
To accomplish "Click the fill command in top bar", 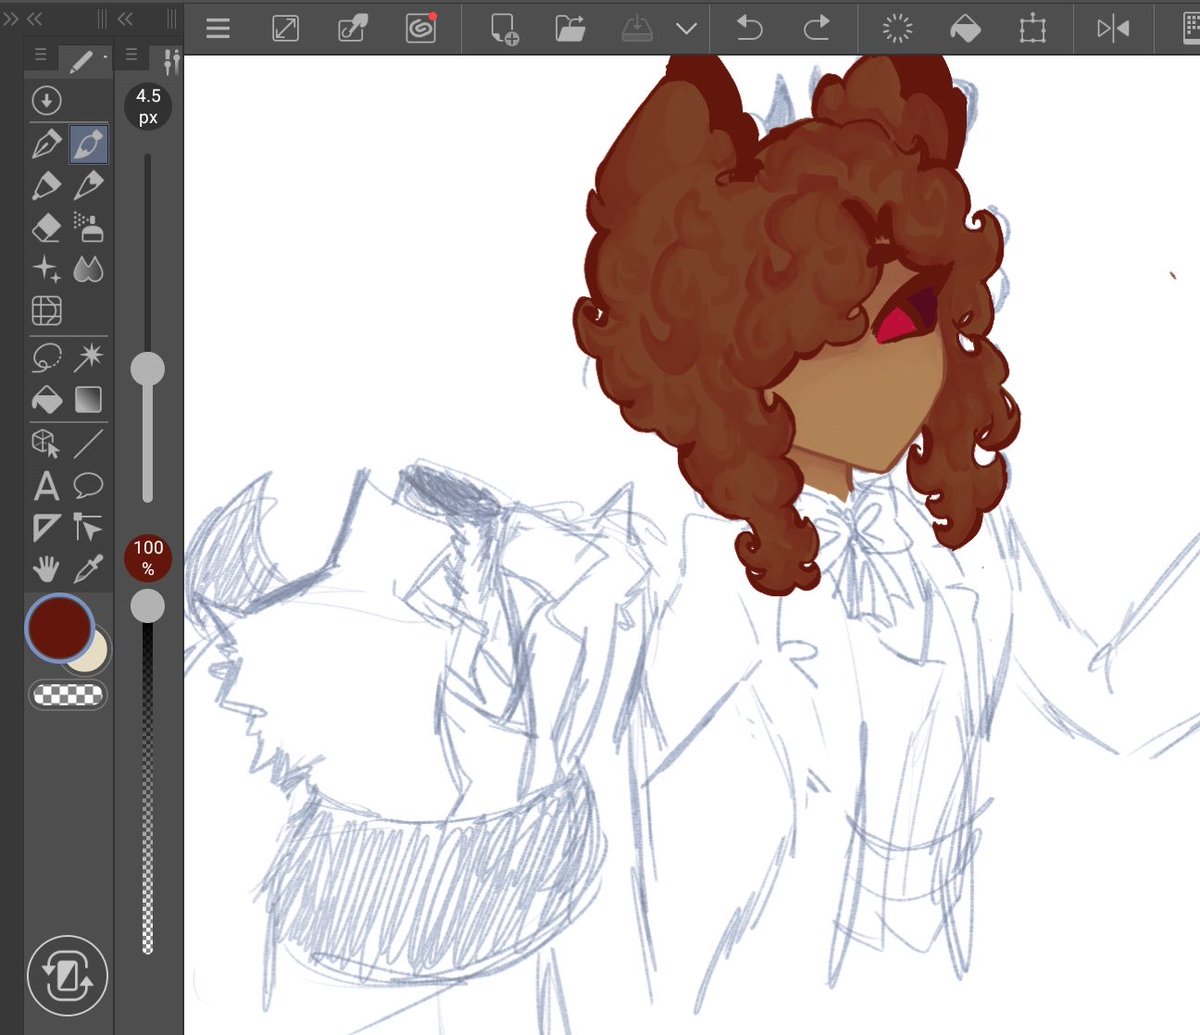I will click(965, 29).
